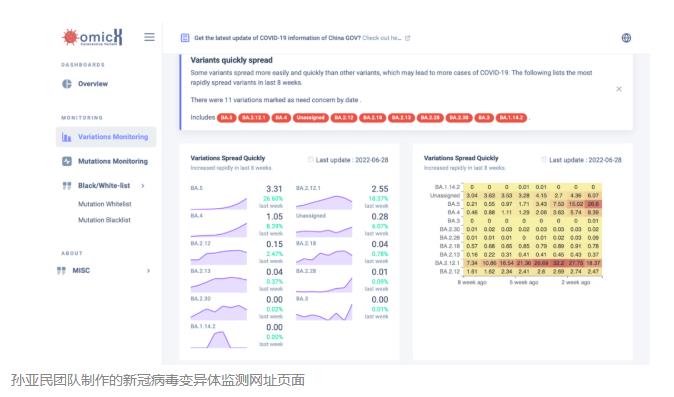The image size is (674, 397).
Task: Go to Mutations Monitoring
Action: [x=113, y=161]
